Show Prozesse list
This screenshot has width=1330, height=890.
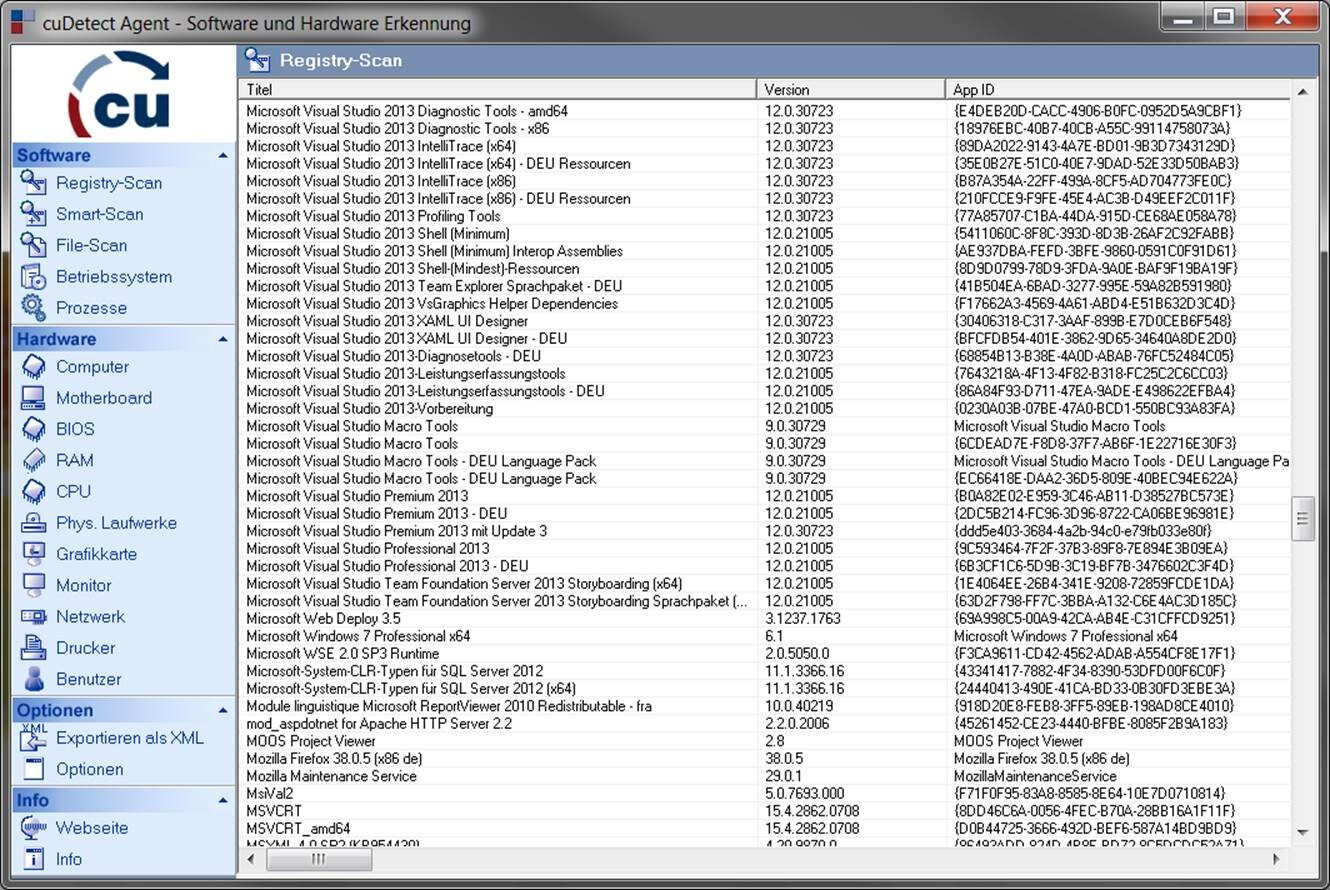point(91,308)
